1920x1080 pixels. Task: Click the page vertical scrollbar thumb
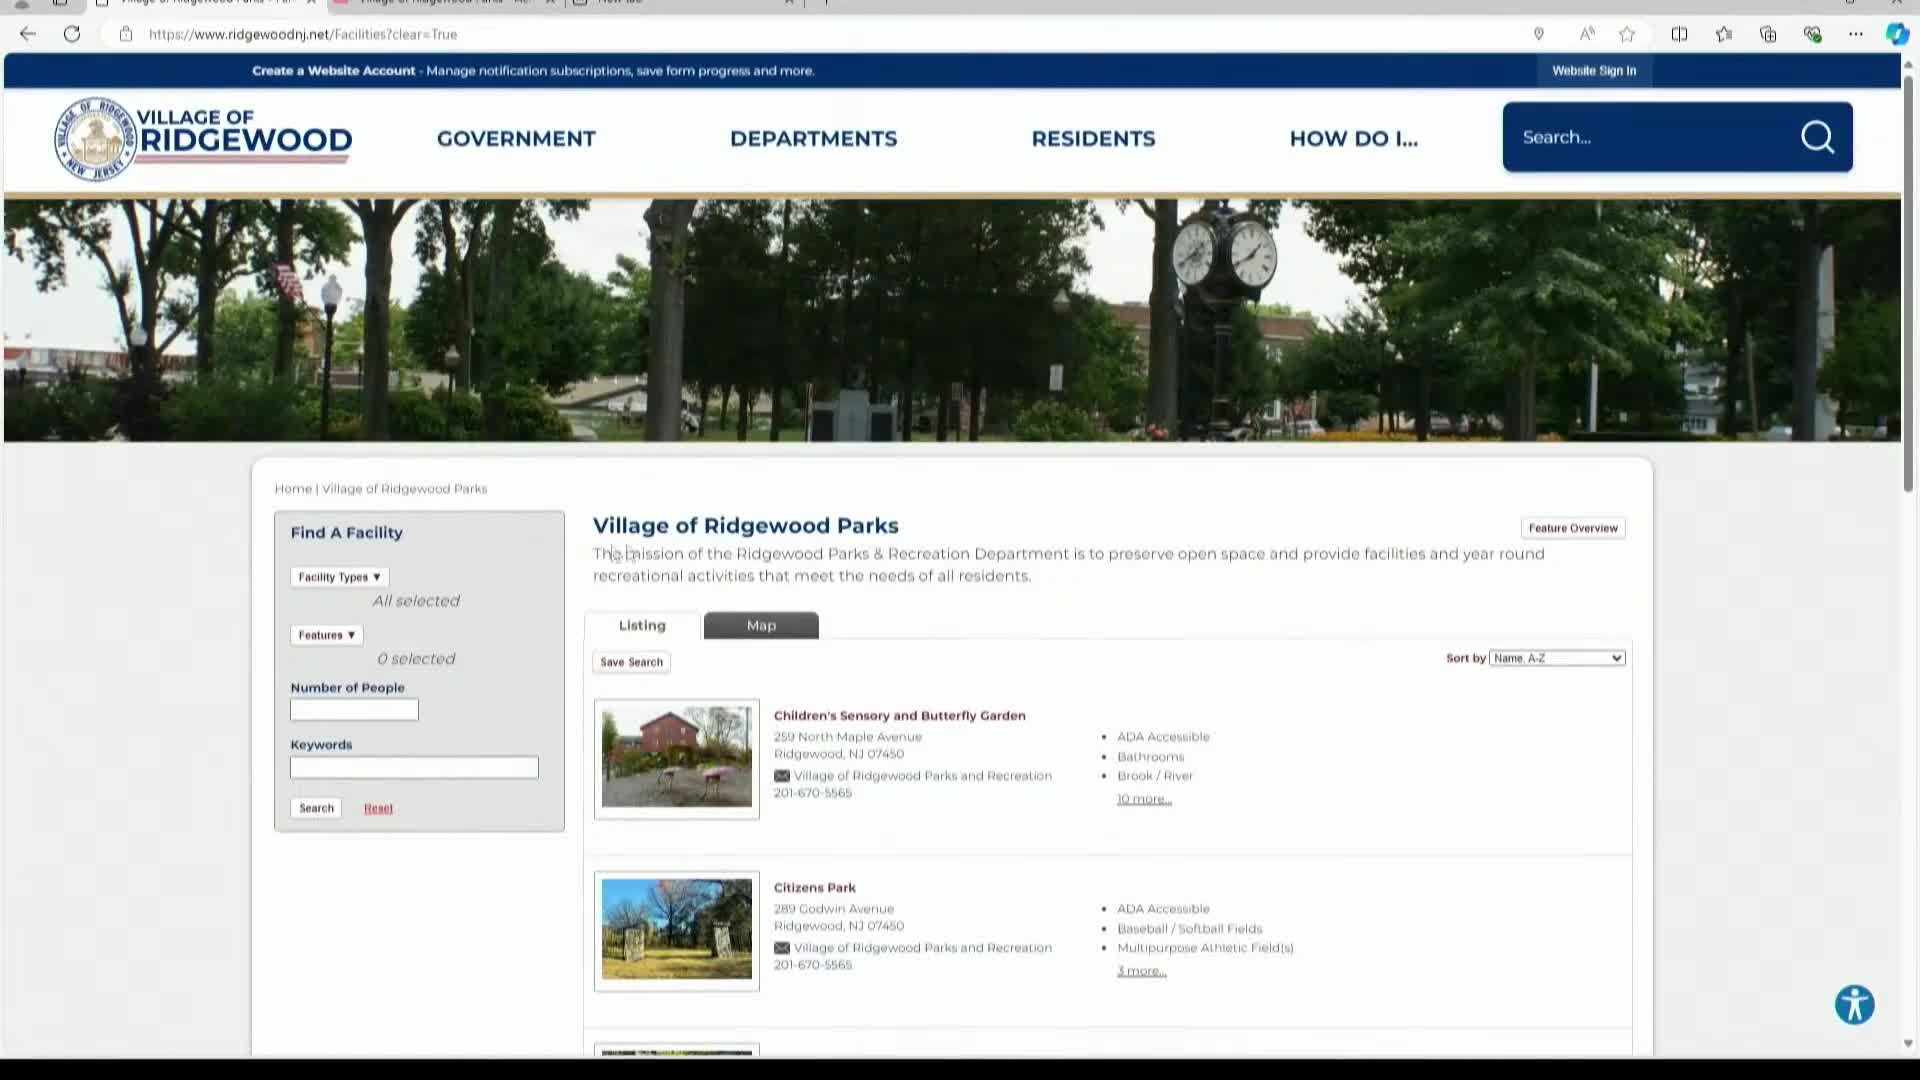(x=1908, y=285)
